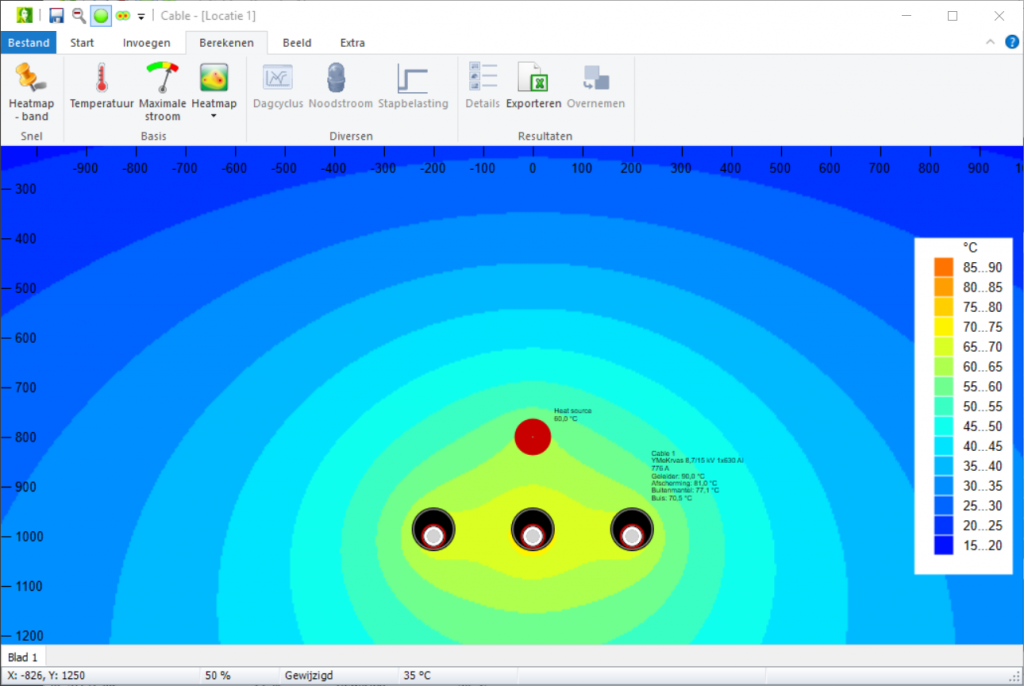Toggle the double-circle cable view in quick access toolbar

point(123,15)
